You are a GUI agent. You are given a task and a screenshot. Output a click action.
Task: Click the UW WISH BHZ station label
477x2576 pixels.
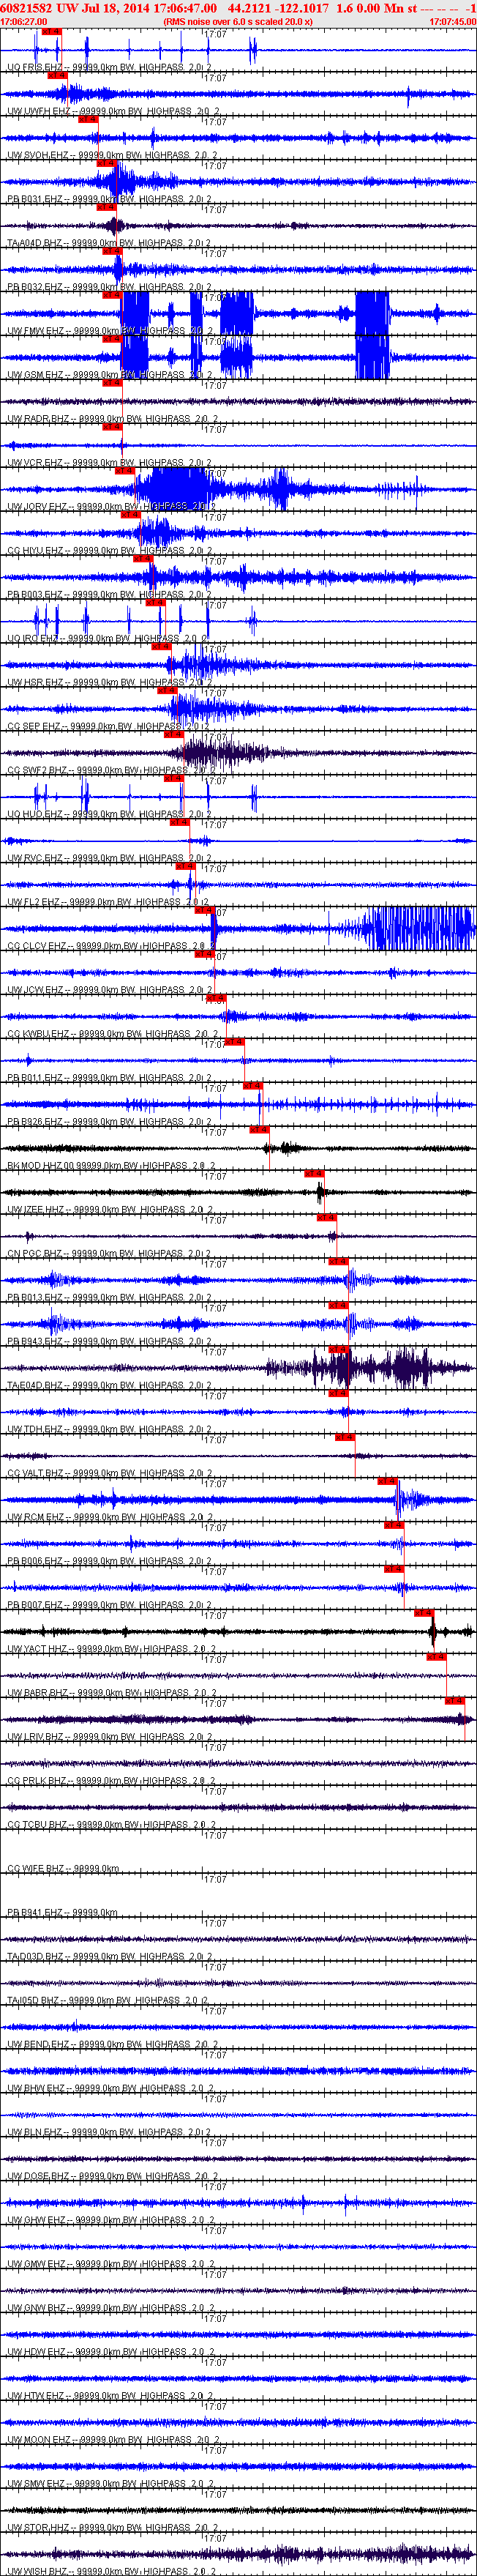(x=38, y=2571)
